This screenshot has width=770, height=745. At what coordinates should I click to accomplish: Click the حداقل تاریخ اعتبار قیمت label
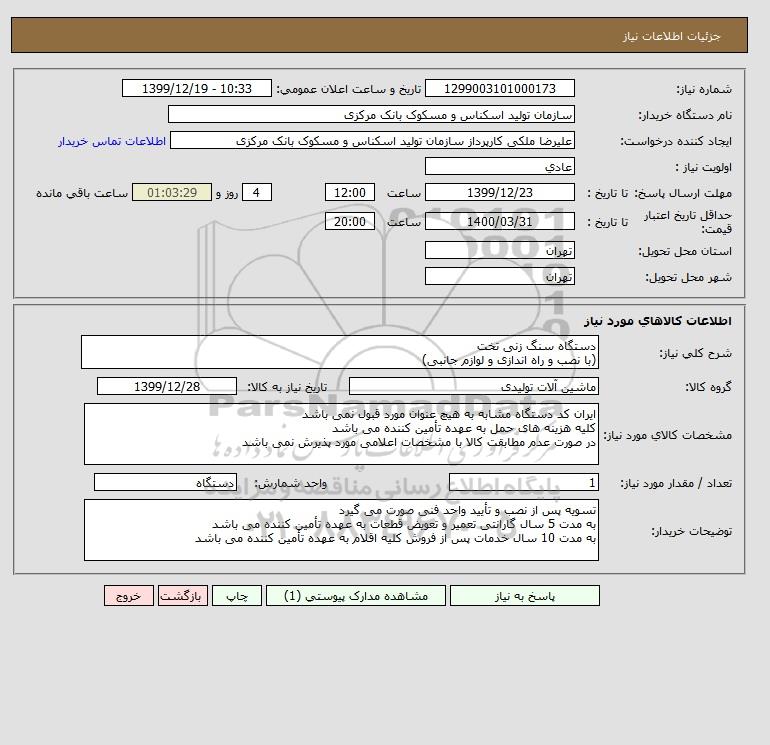click(x=688, y=222)
